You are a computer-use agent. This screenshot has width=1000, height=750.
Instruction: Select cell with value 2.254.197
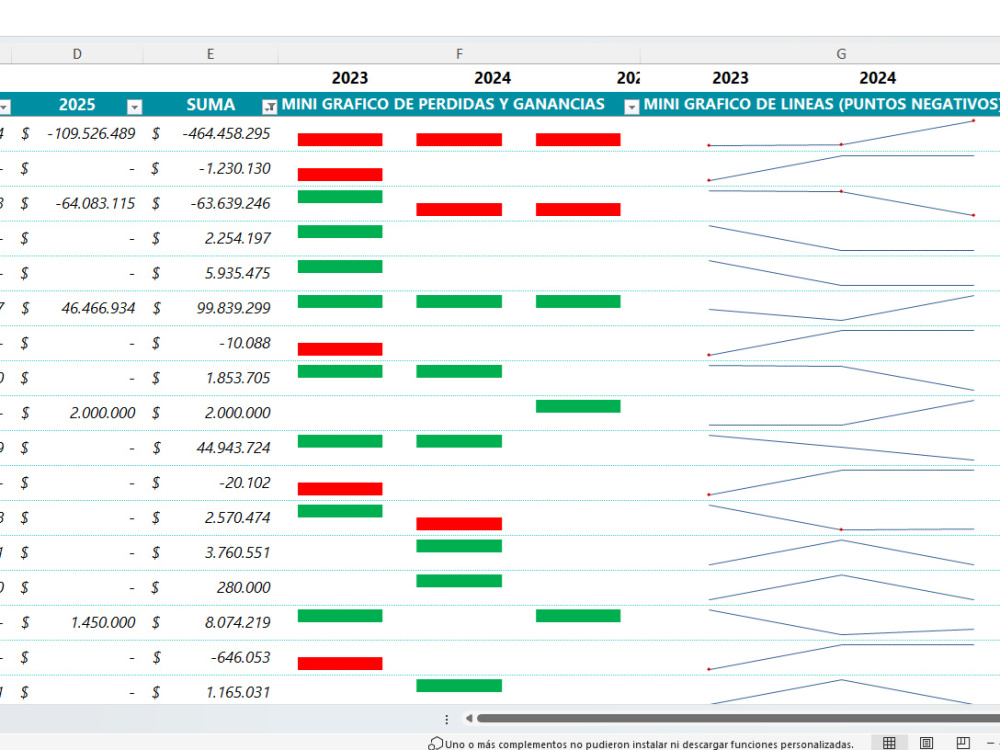click(x=210, y=239)
